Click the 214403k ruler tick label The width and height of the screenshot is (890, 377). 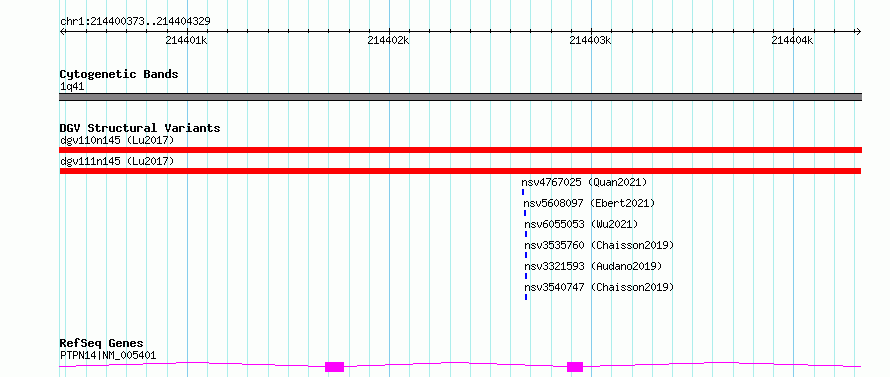[590, 41]
